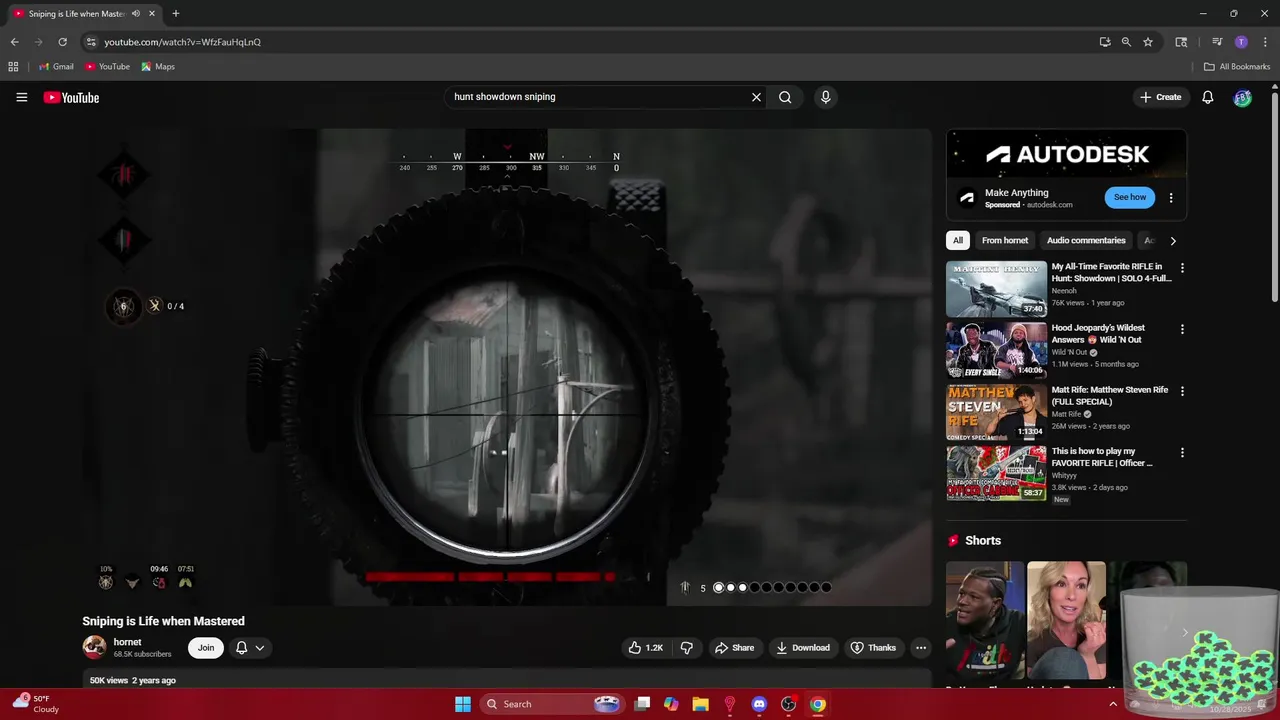
Task: Open File Explorer from the taskbar
Action: tap(700, 704)
